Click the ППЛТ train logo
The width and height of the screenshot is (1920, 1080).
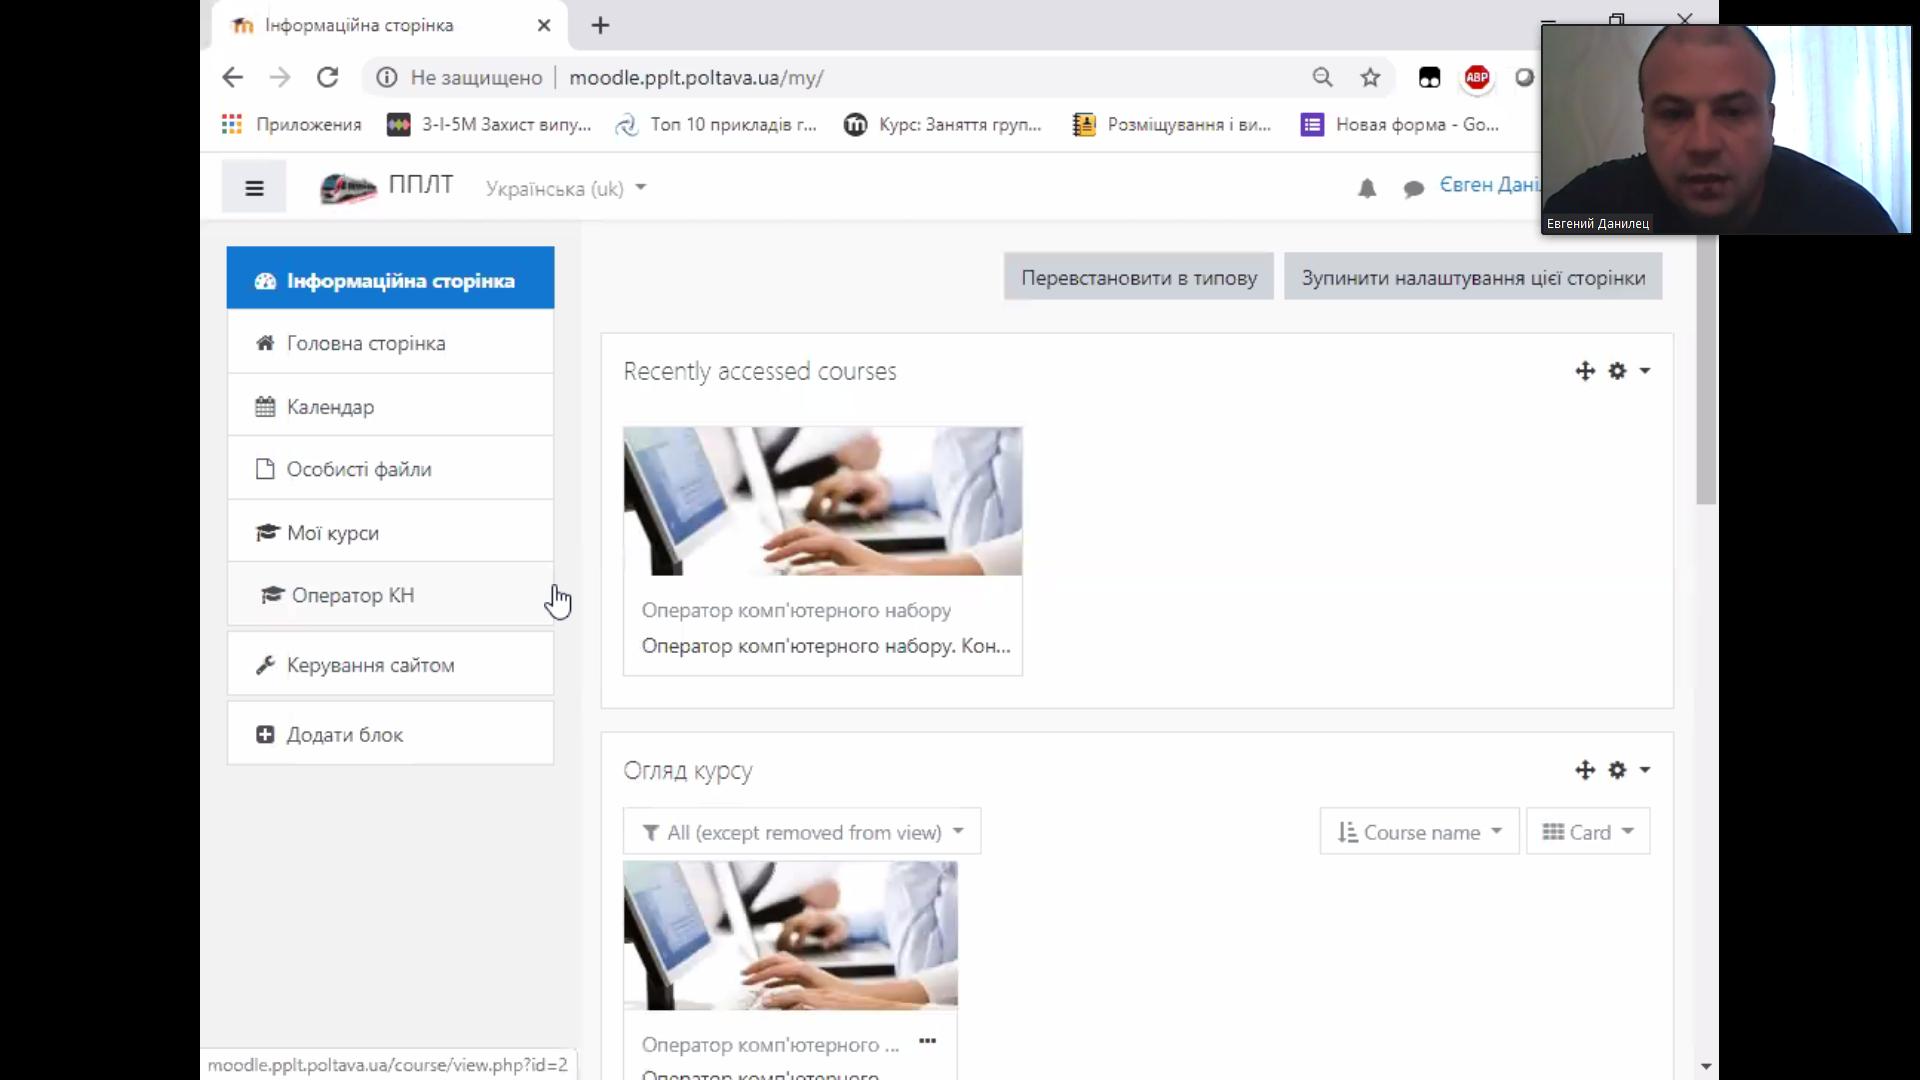(347, 187)
